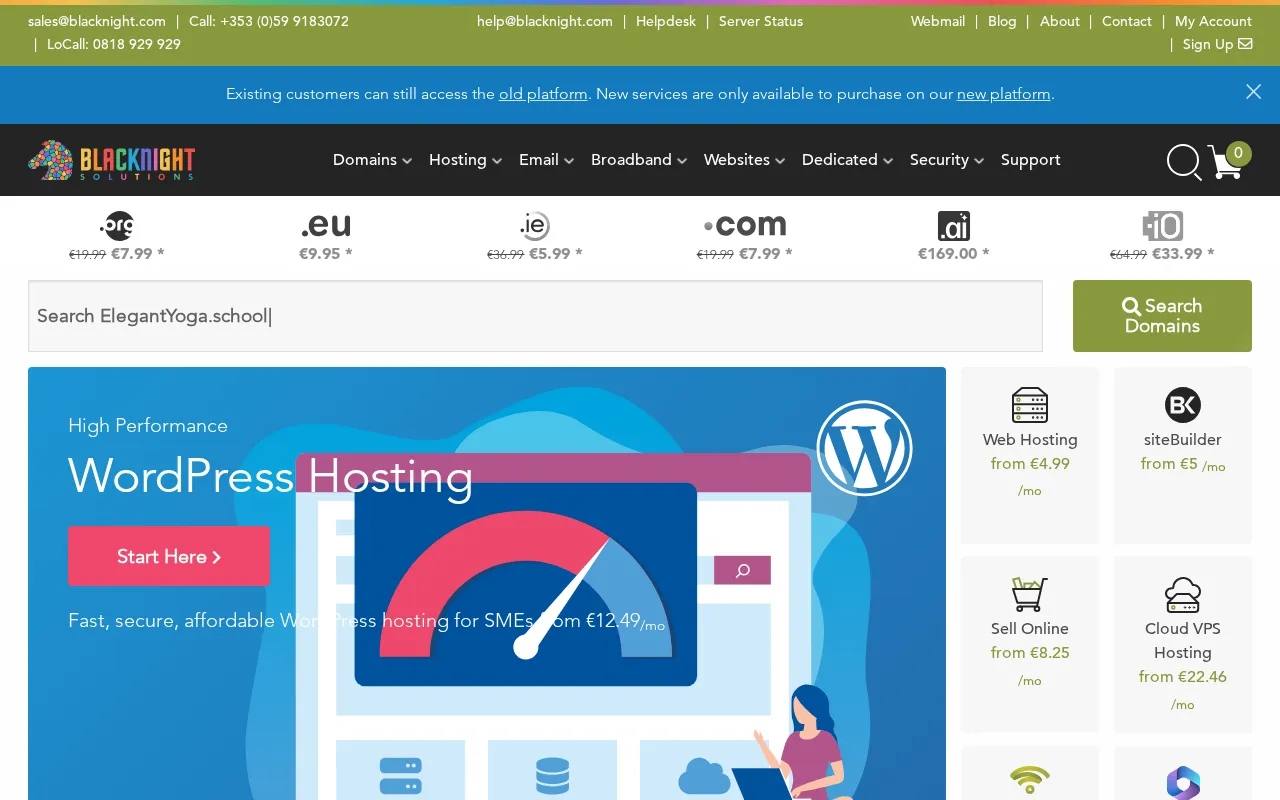Expand the Domains menu
Viewport: 1280px width, 800px height.
[372, 160]
